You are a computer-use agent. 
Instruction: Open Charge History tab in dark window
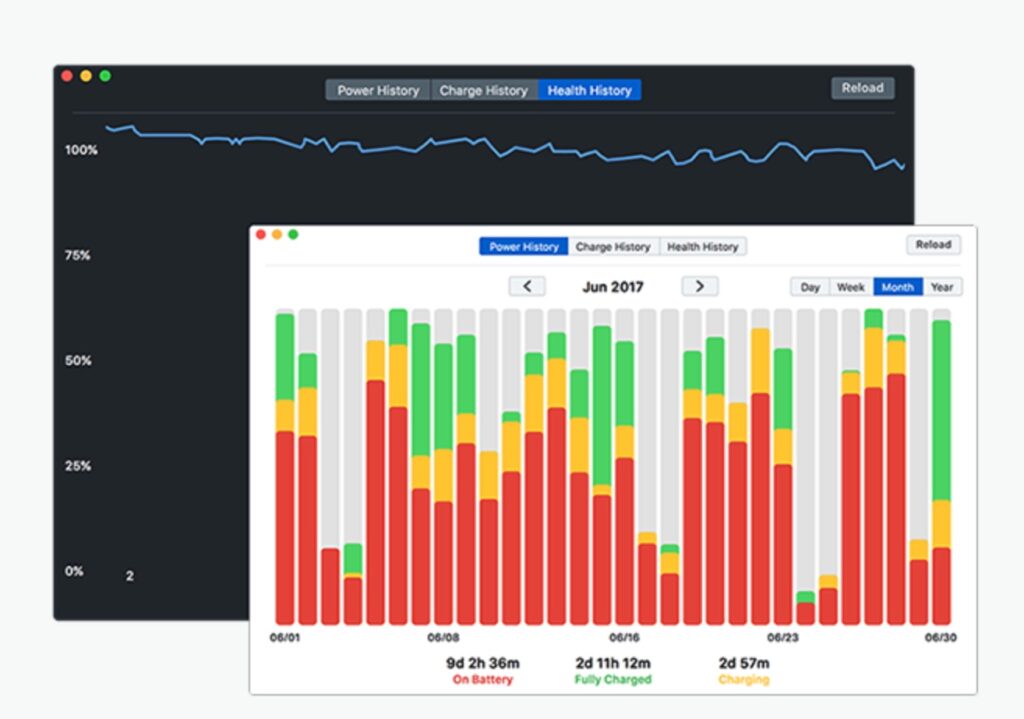(483, 90)
